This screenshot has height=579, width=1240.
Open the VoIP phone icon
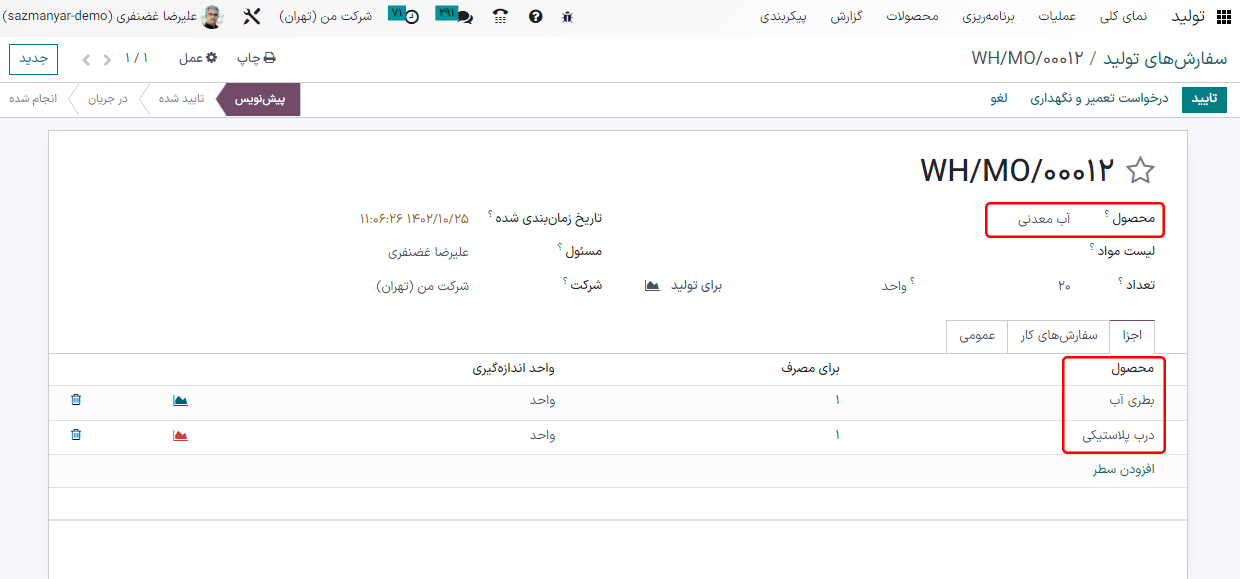(x=501, y=17)
